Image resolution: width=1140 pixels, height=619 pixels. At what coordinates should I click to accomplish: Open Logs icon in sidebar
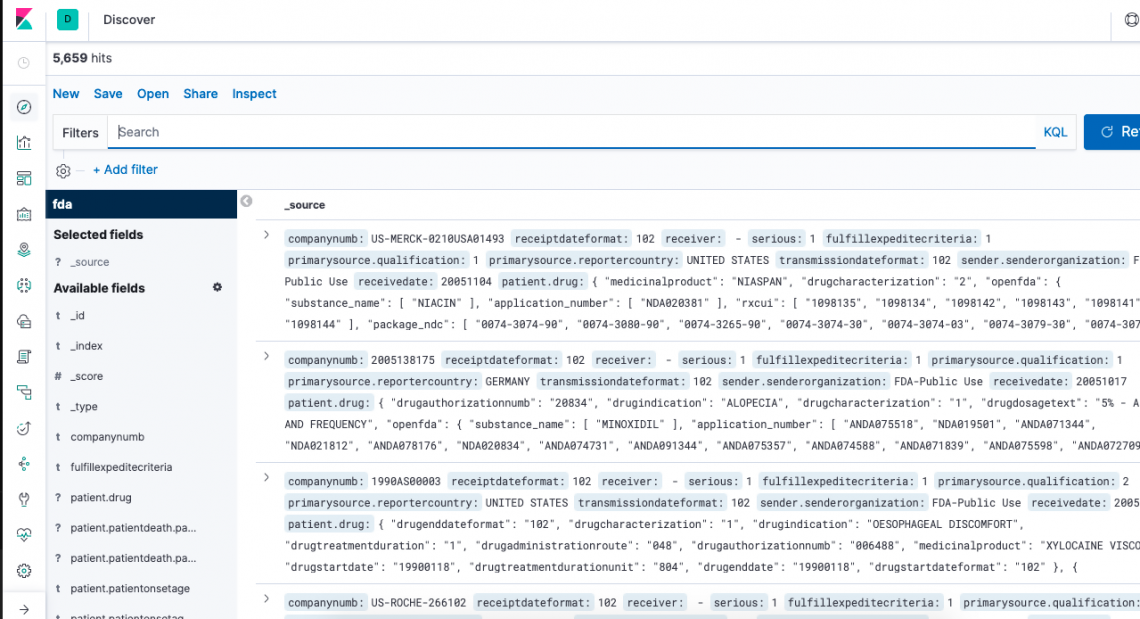pos(24,356)
